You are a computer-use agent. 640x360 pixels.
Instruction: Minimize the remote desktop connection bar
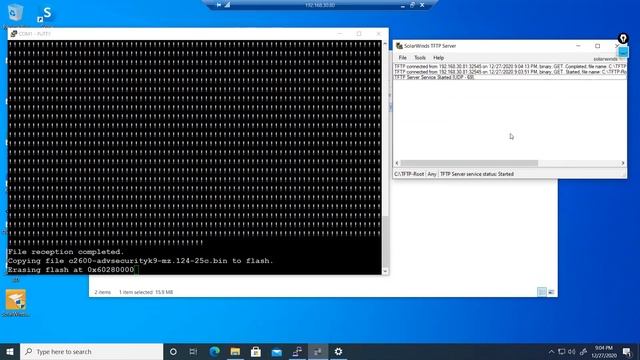pos(402,5)
